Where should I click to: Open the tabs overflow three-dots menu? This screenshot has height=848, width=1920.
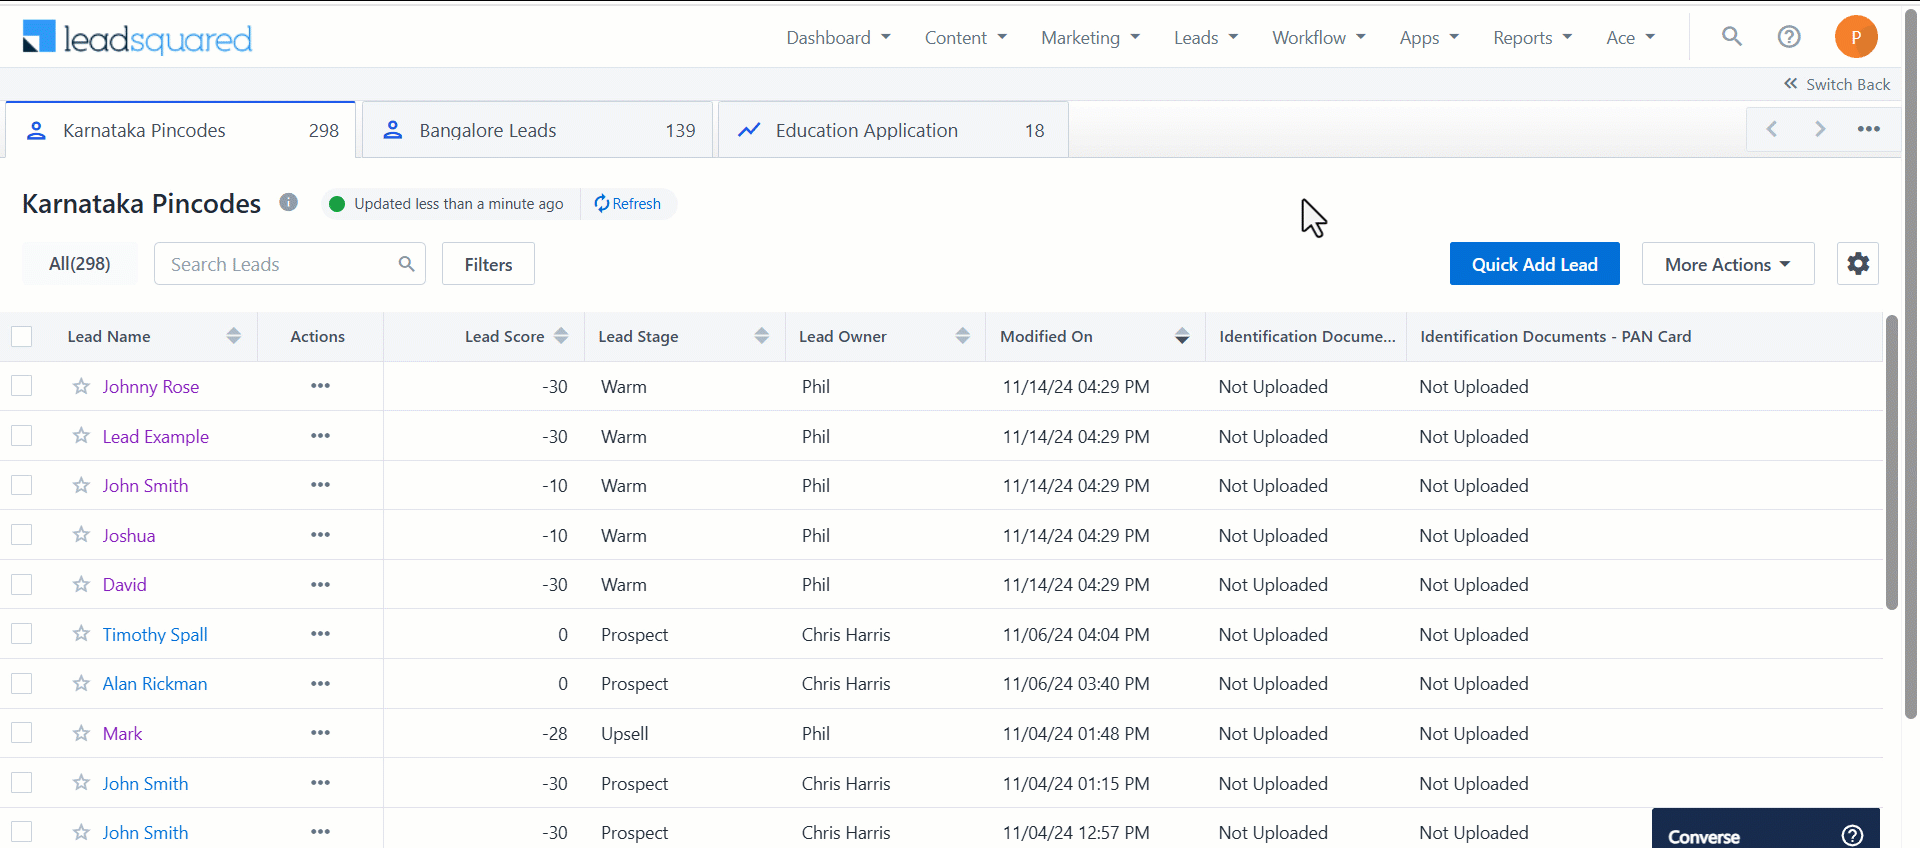coord(1869,129)
